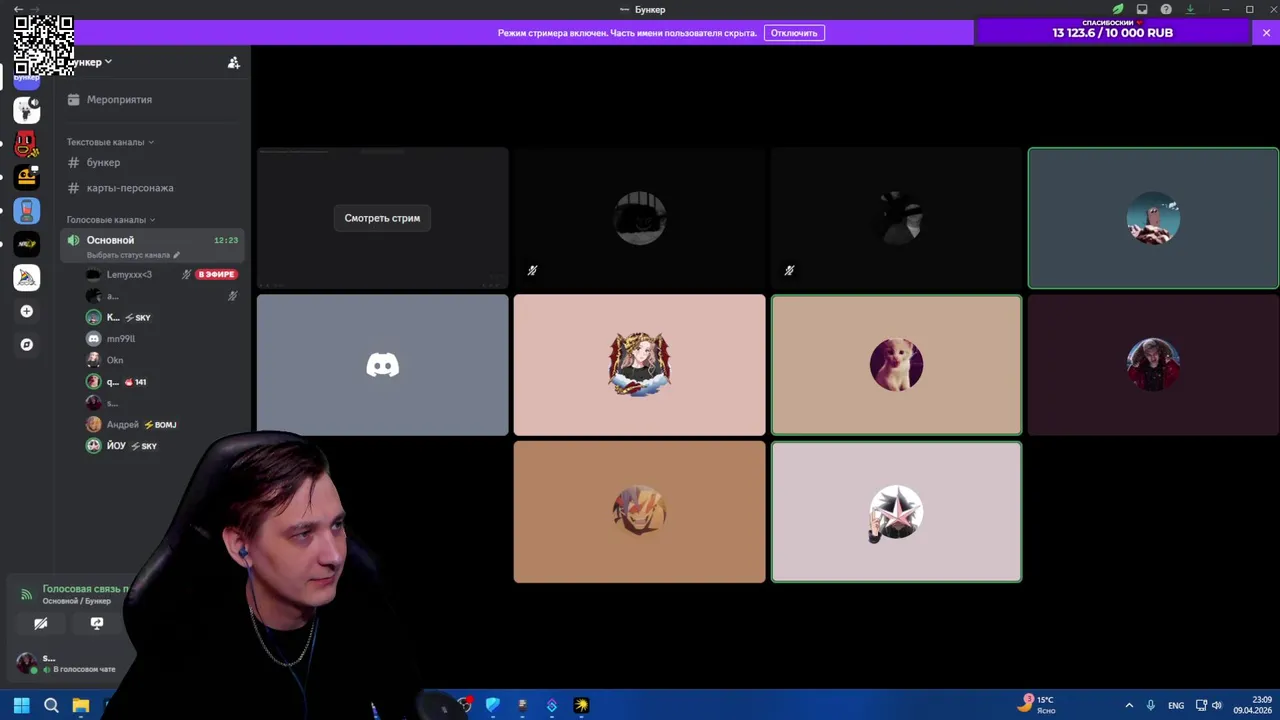Toggle camera in voice connection panel
Image resolution: width=1280 pixels, height=720 pixels.
click(40, 623)
